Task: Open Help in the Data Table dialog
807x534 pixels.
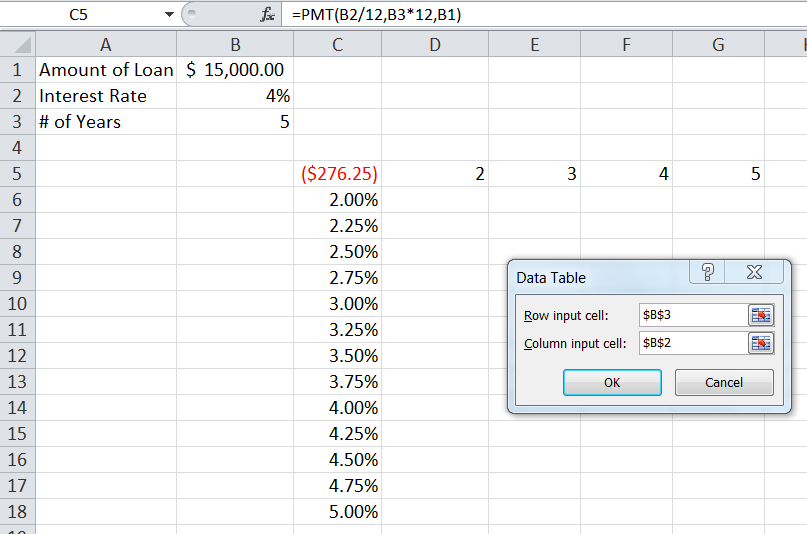Action: pyautogui.click(x=707, y=273)
